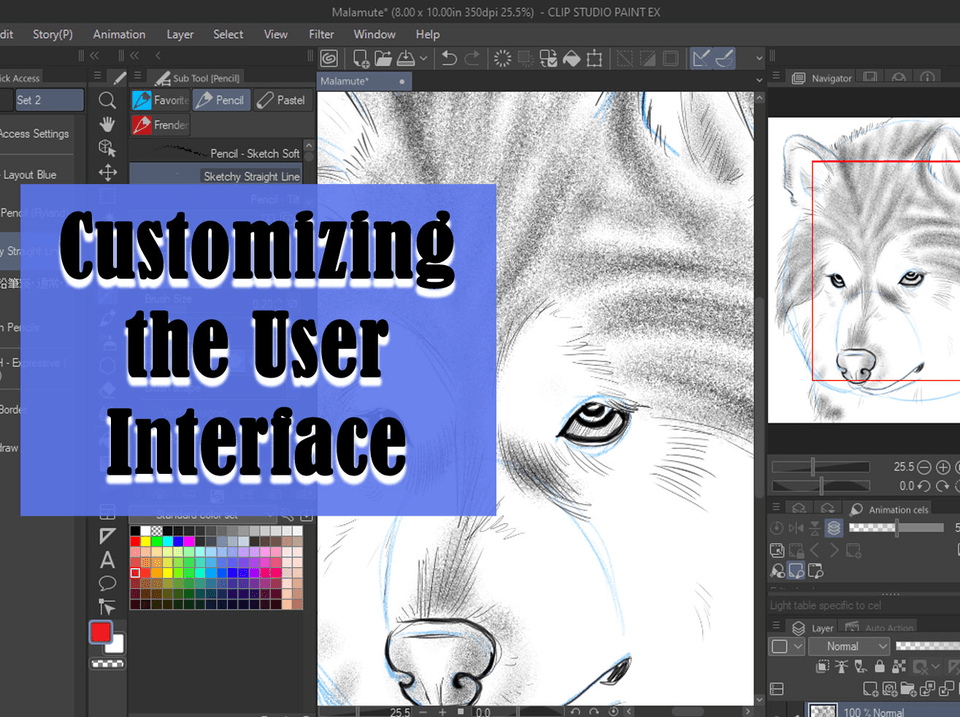
Task: Pick the bright green color swatch
Action: [x=157, y=541]
